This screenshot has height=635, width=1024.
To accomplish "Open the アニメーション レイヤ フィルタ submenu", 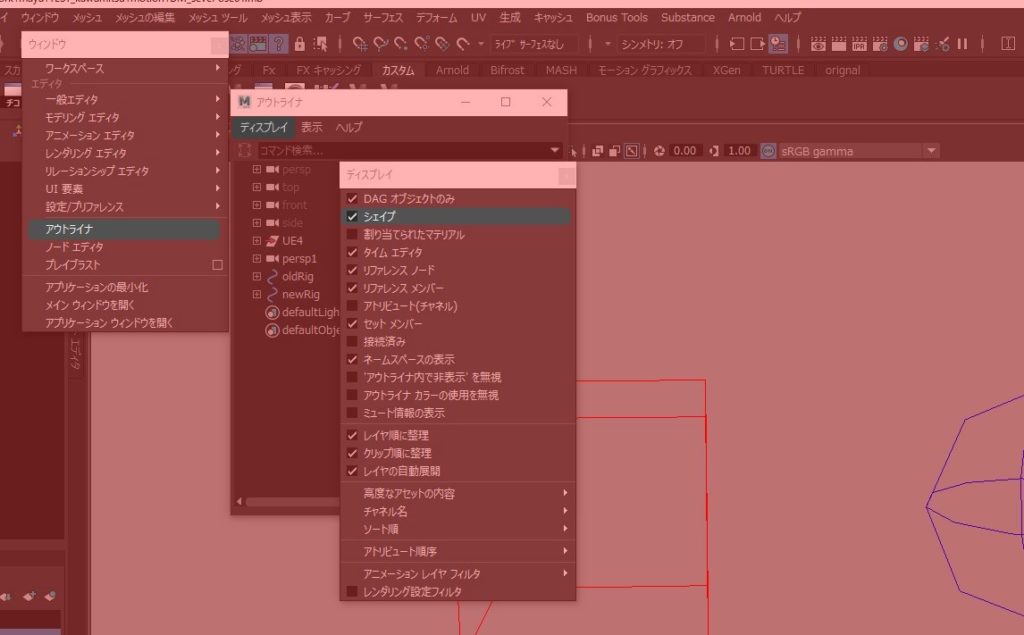I will (x=457, y=574).
